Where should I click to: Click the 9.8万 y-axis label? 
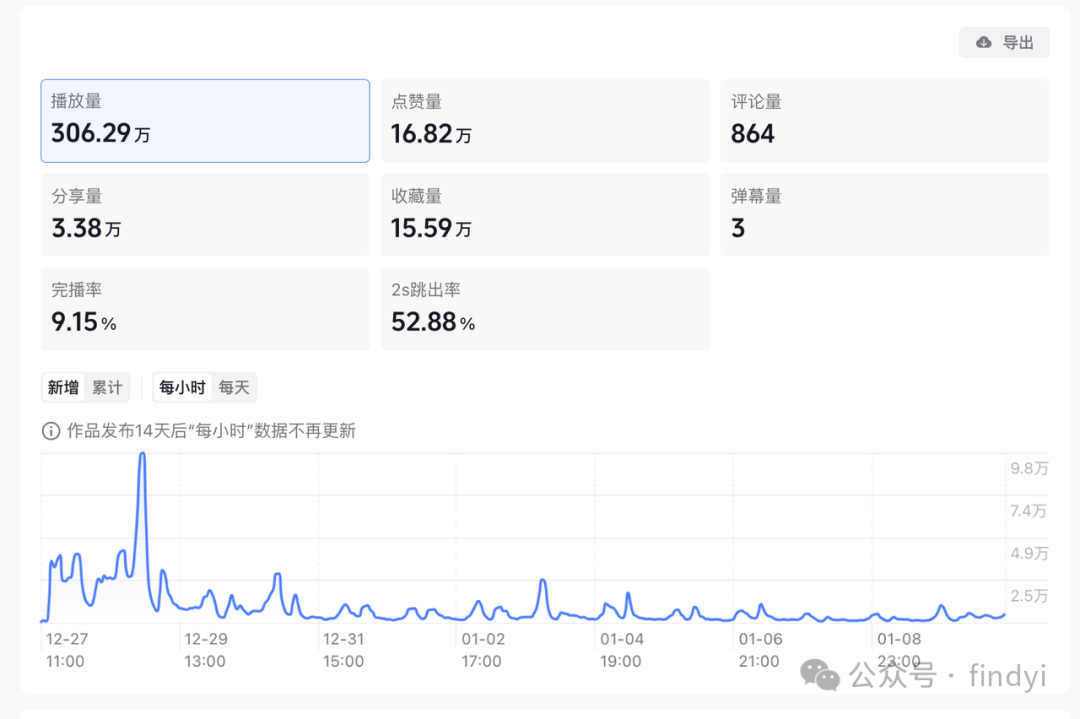[x=1029, y=468]
